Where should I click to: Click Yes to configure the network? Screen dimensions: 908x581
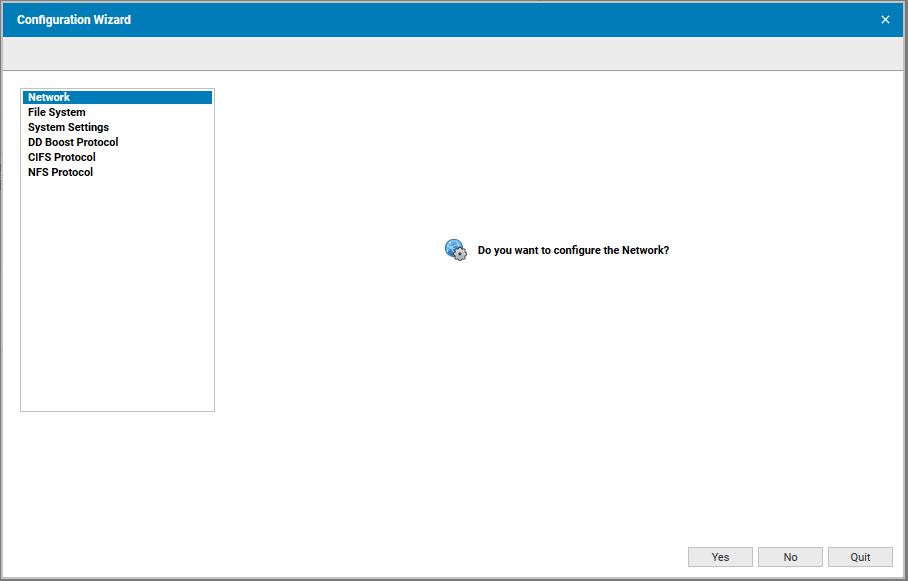point(720,557)
